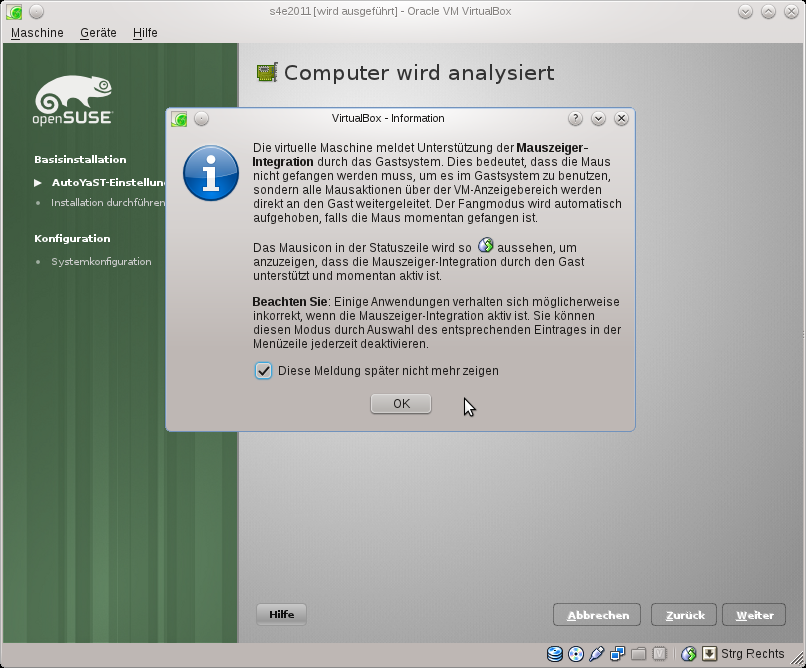Click the 'VirtualBox - Information' title text
Viewport: 806px width, 668px height.
tap(388, 118)
